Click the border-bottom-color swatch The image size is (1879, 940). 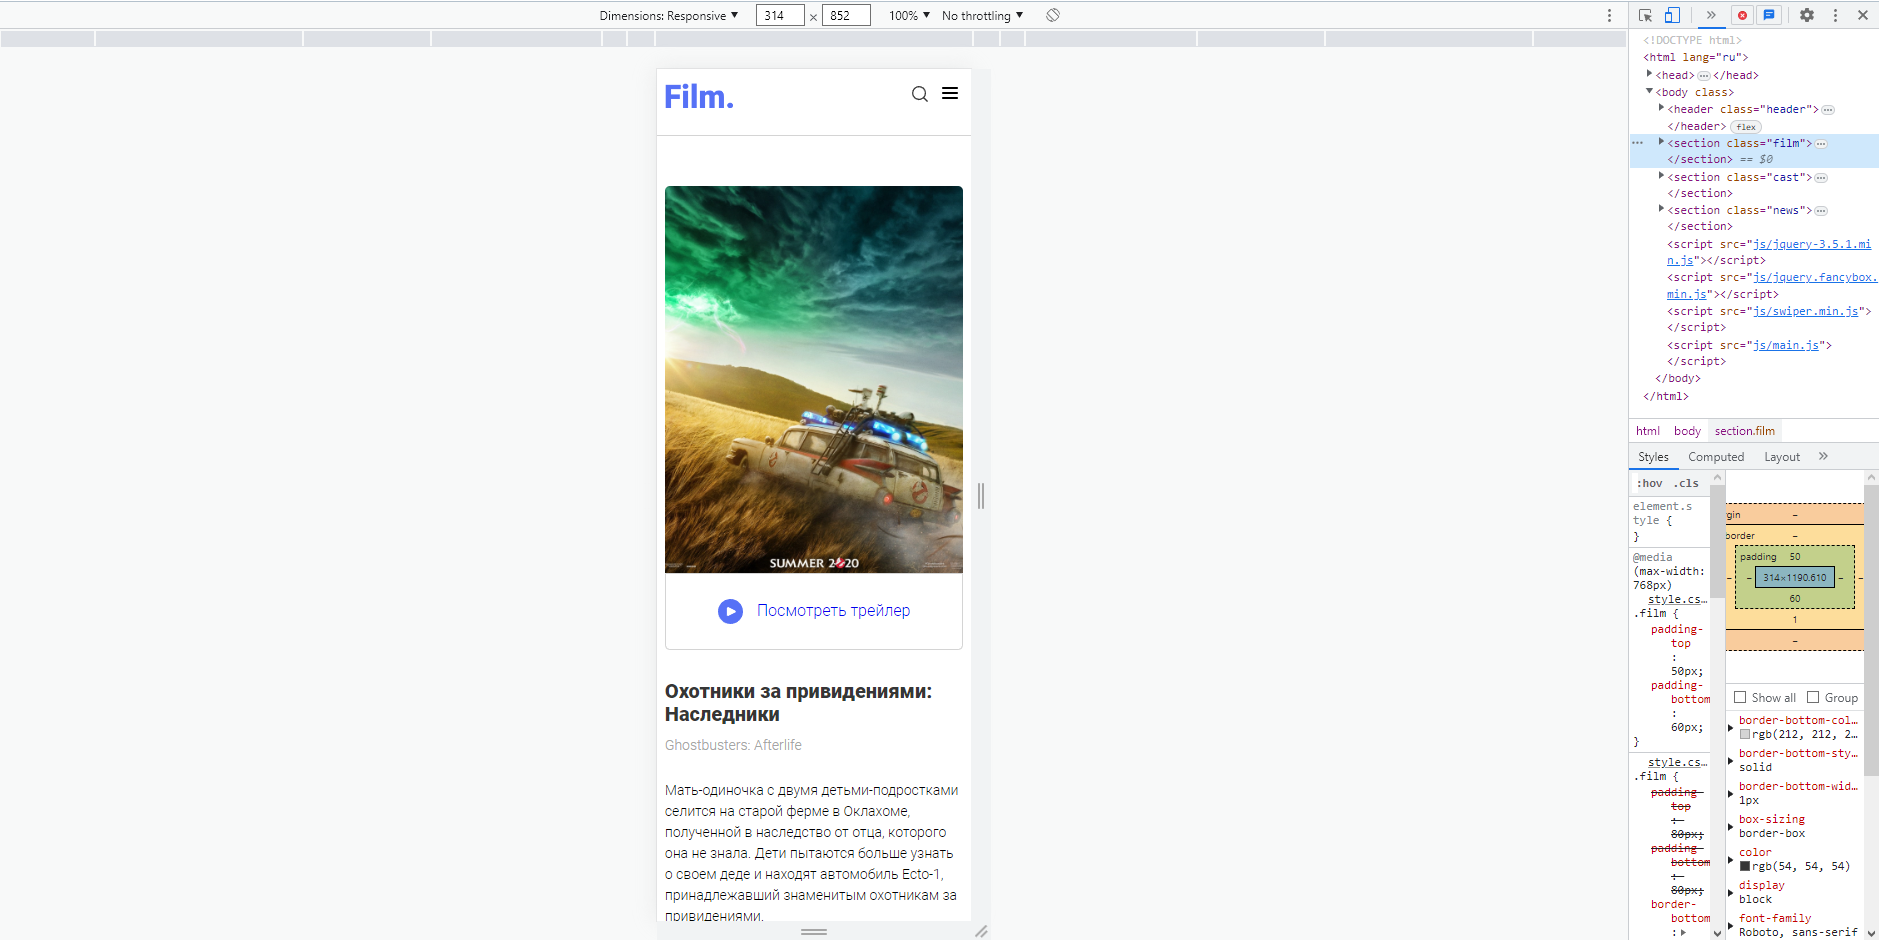coord(1747,733)
